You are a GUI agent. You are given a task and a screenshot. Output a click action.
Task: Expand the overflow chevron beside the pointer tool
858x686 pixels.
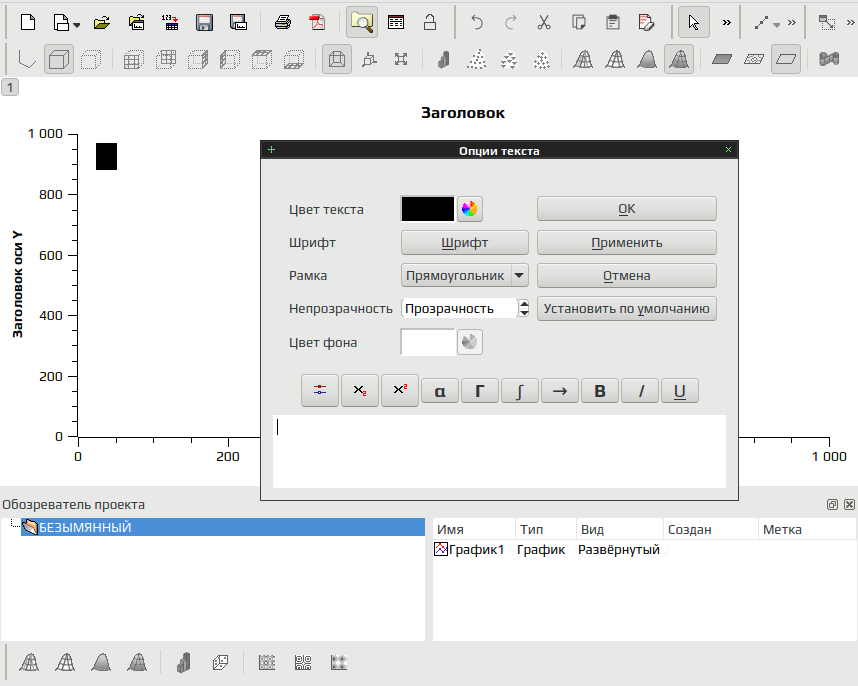[x=727, y=22]
